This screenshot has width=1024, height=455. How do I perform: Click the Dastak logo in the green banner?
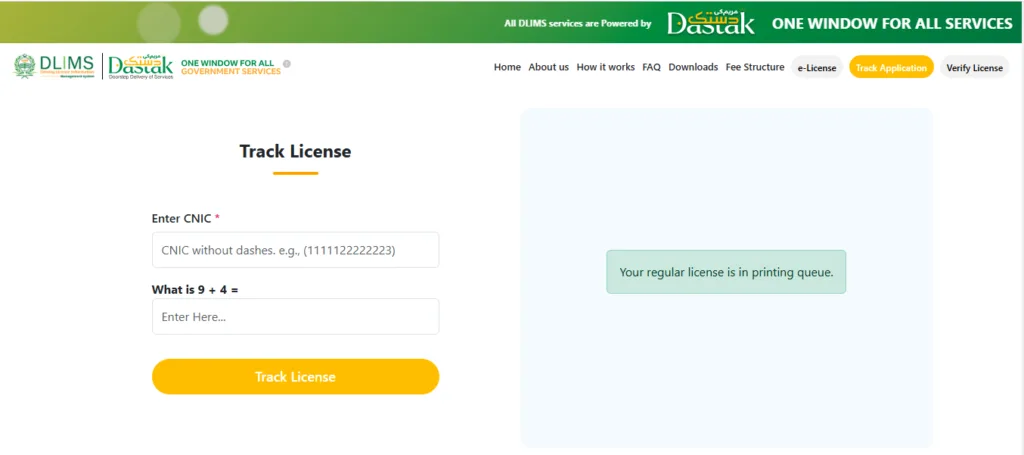[x=711, y=23]
